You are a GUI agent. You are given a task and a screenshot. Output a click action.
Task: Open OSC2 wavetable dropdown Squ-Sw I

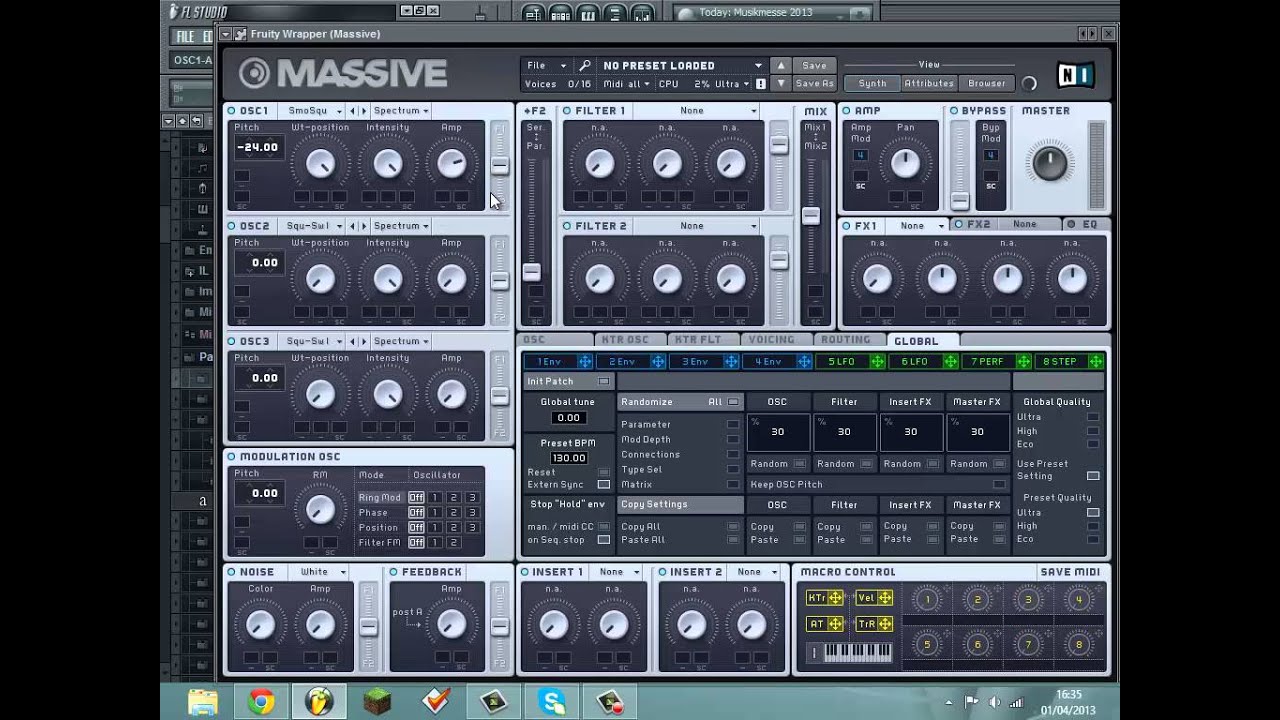click(x=312, y=226)
